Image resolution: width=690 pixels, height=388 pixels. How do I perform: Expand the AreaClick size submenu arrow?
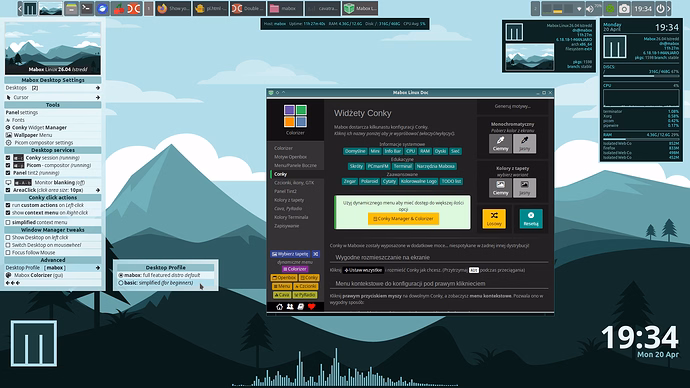click(98, 190)
